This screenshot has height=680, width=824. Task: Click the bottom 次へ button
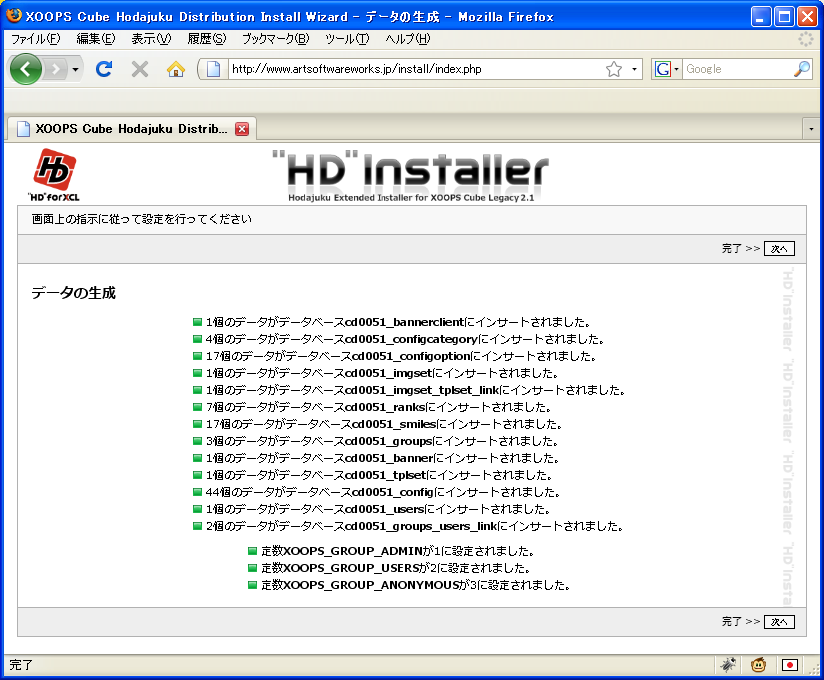click(x=779, y=622)
